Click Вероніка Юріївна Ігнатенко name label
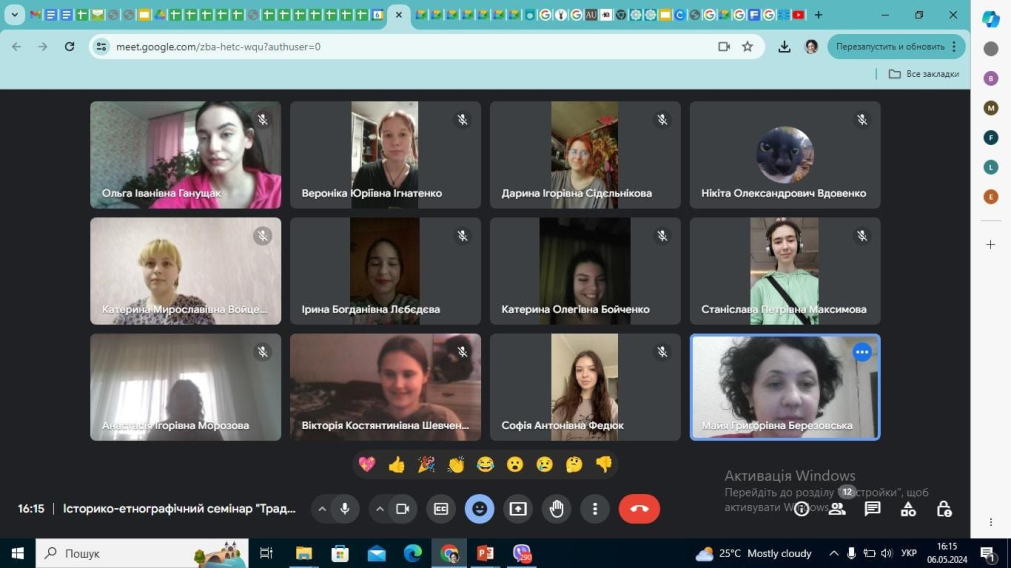 pyautogui.click(x=372, y=193)
